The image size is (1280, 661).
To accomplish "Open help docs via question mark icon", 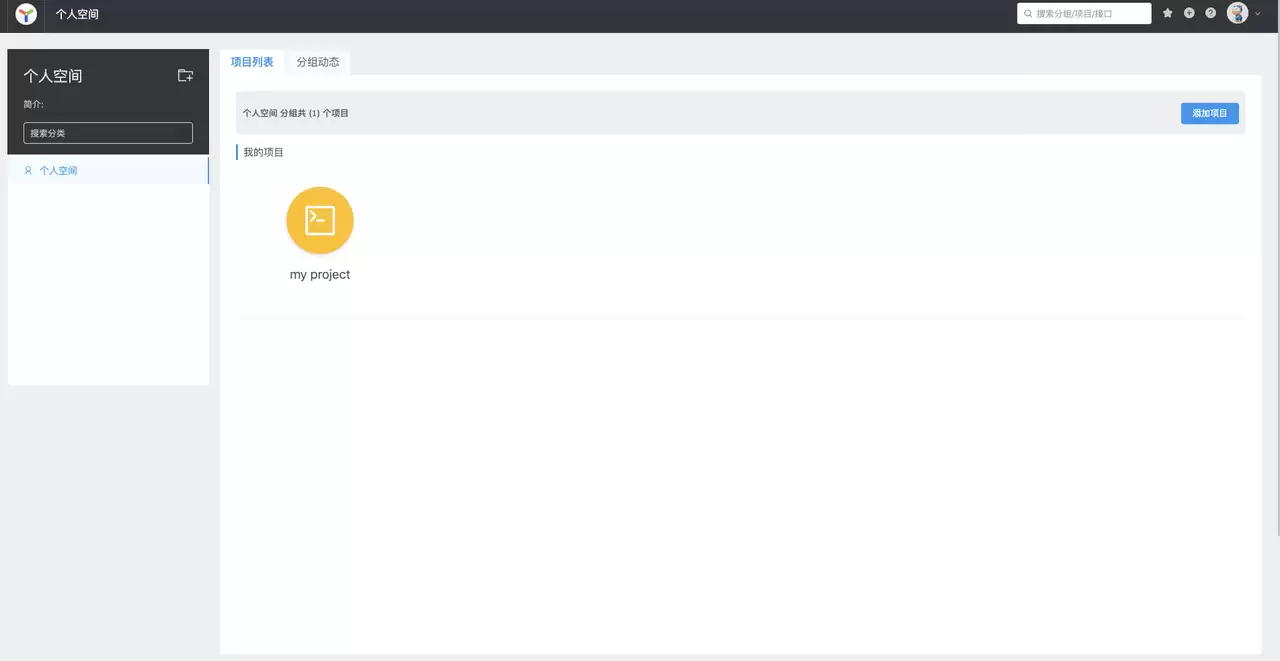I will point(1211,13).
